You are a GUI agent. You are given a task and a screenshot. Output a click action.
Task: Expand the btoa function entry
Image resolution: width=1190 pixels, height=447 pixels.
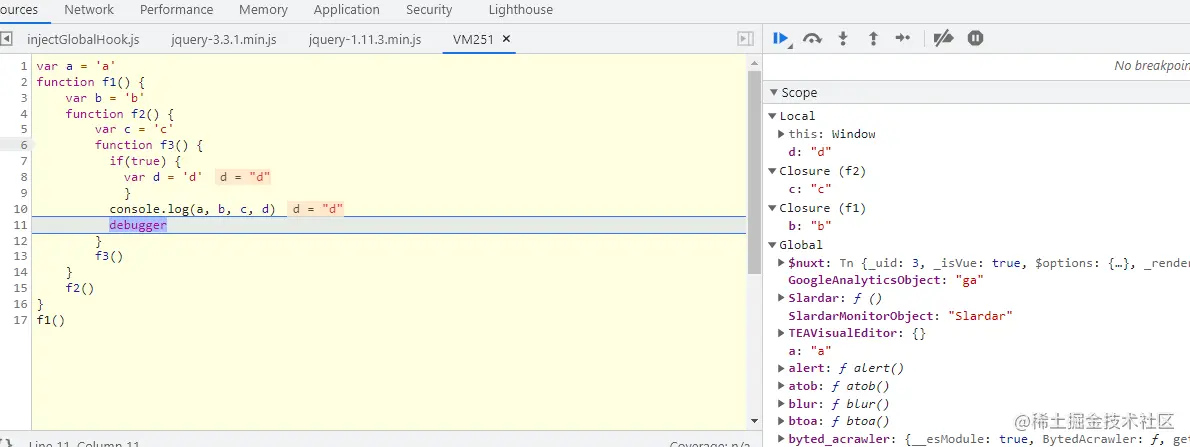782,421
